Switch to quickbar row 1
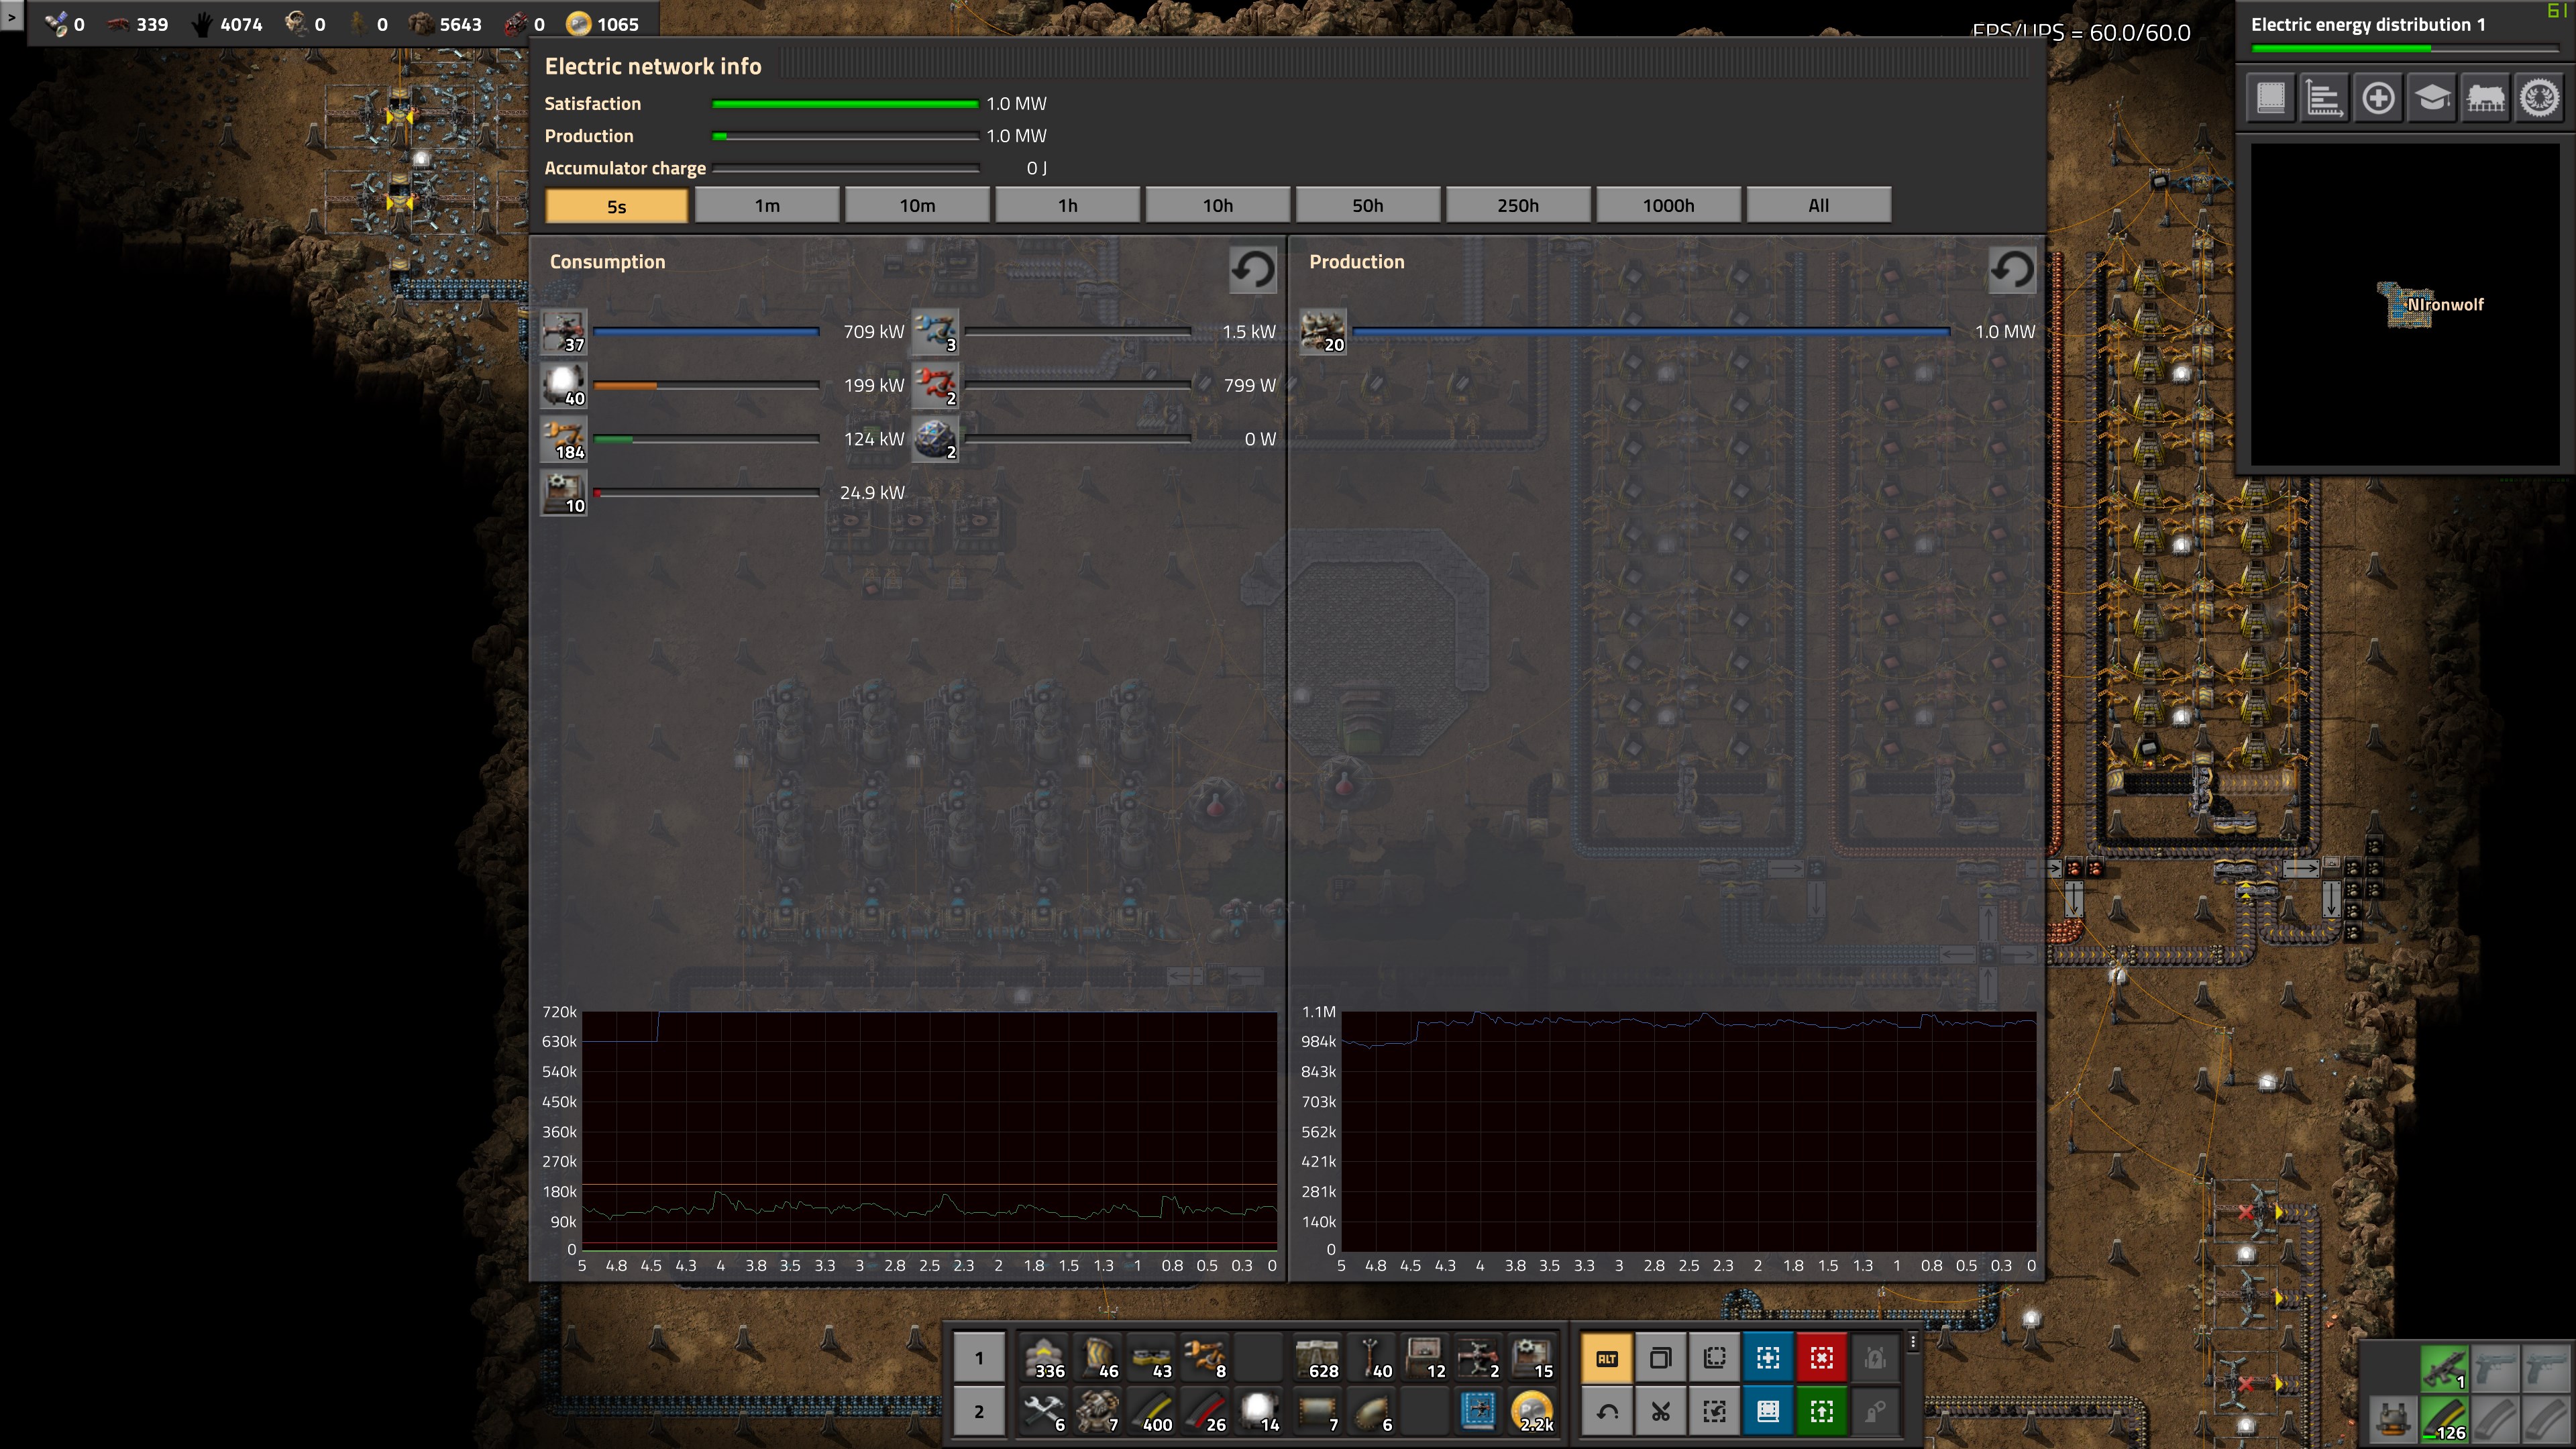Viewport: 2576px width, 1449px height. [979, 1358]
